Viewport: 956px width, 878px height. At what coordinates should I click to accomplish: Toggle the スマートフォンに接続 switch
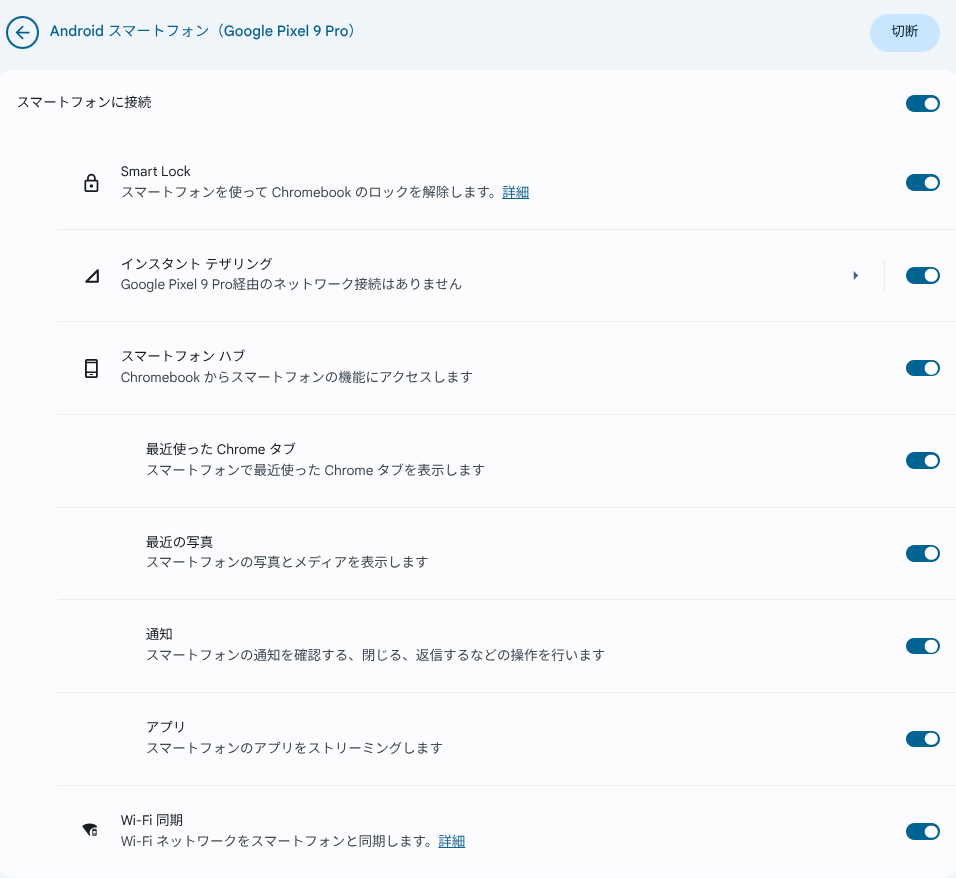click(x=922, y=104)
